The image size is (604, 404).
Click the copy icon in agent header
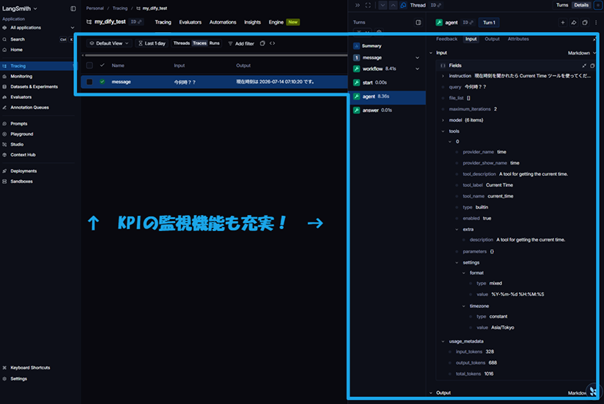(585, 22)
